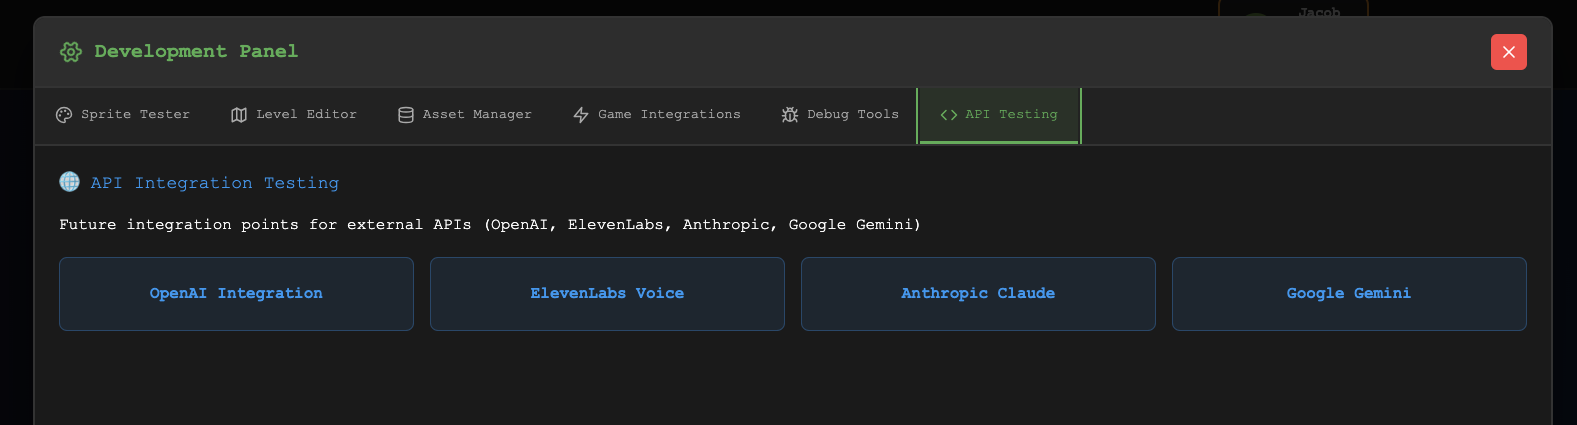The height and width of the screenshot is (425, 1577).
Task: Click the code brackets API Testing icon
Action: (949, 115)
